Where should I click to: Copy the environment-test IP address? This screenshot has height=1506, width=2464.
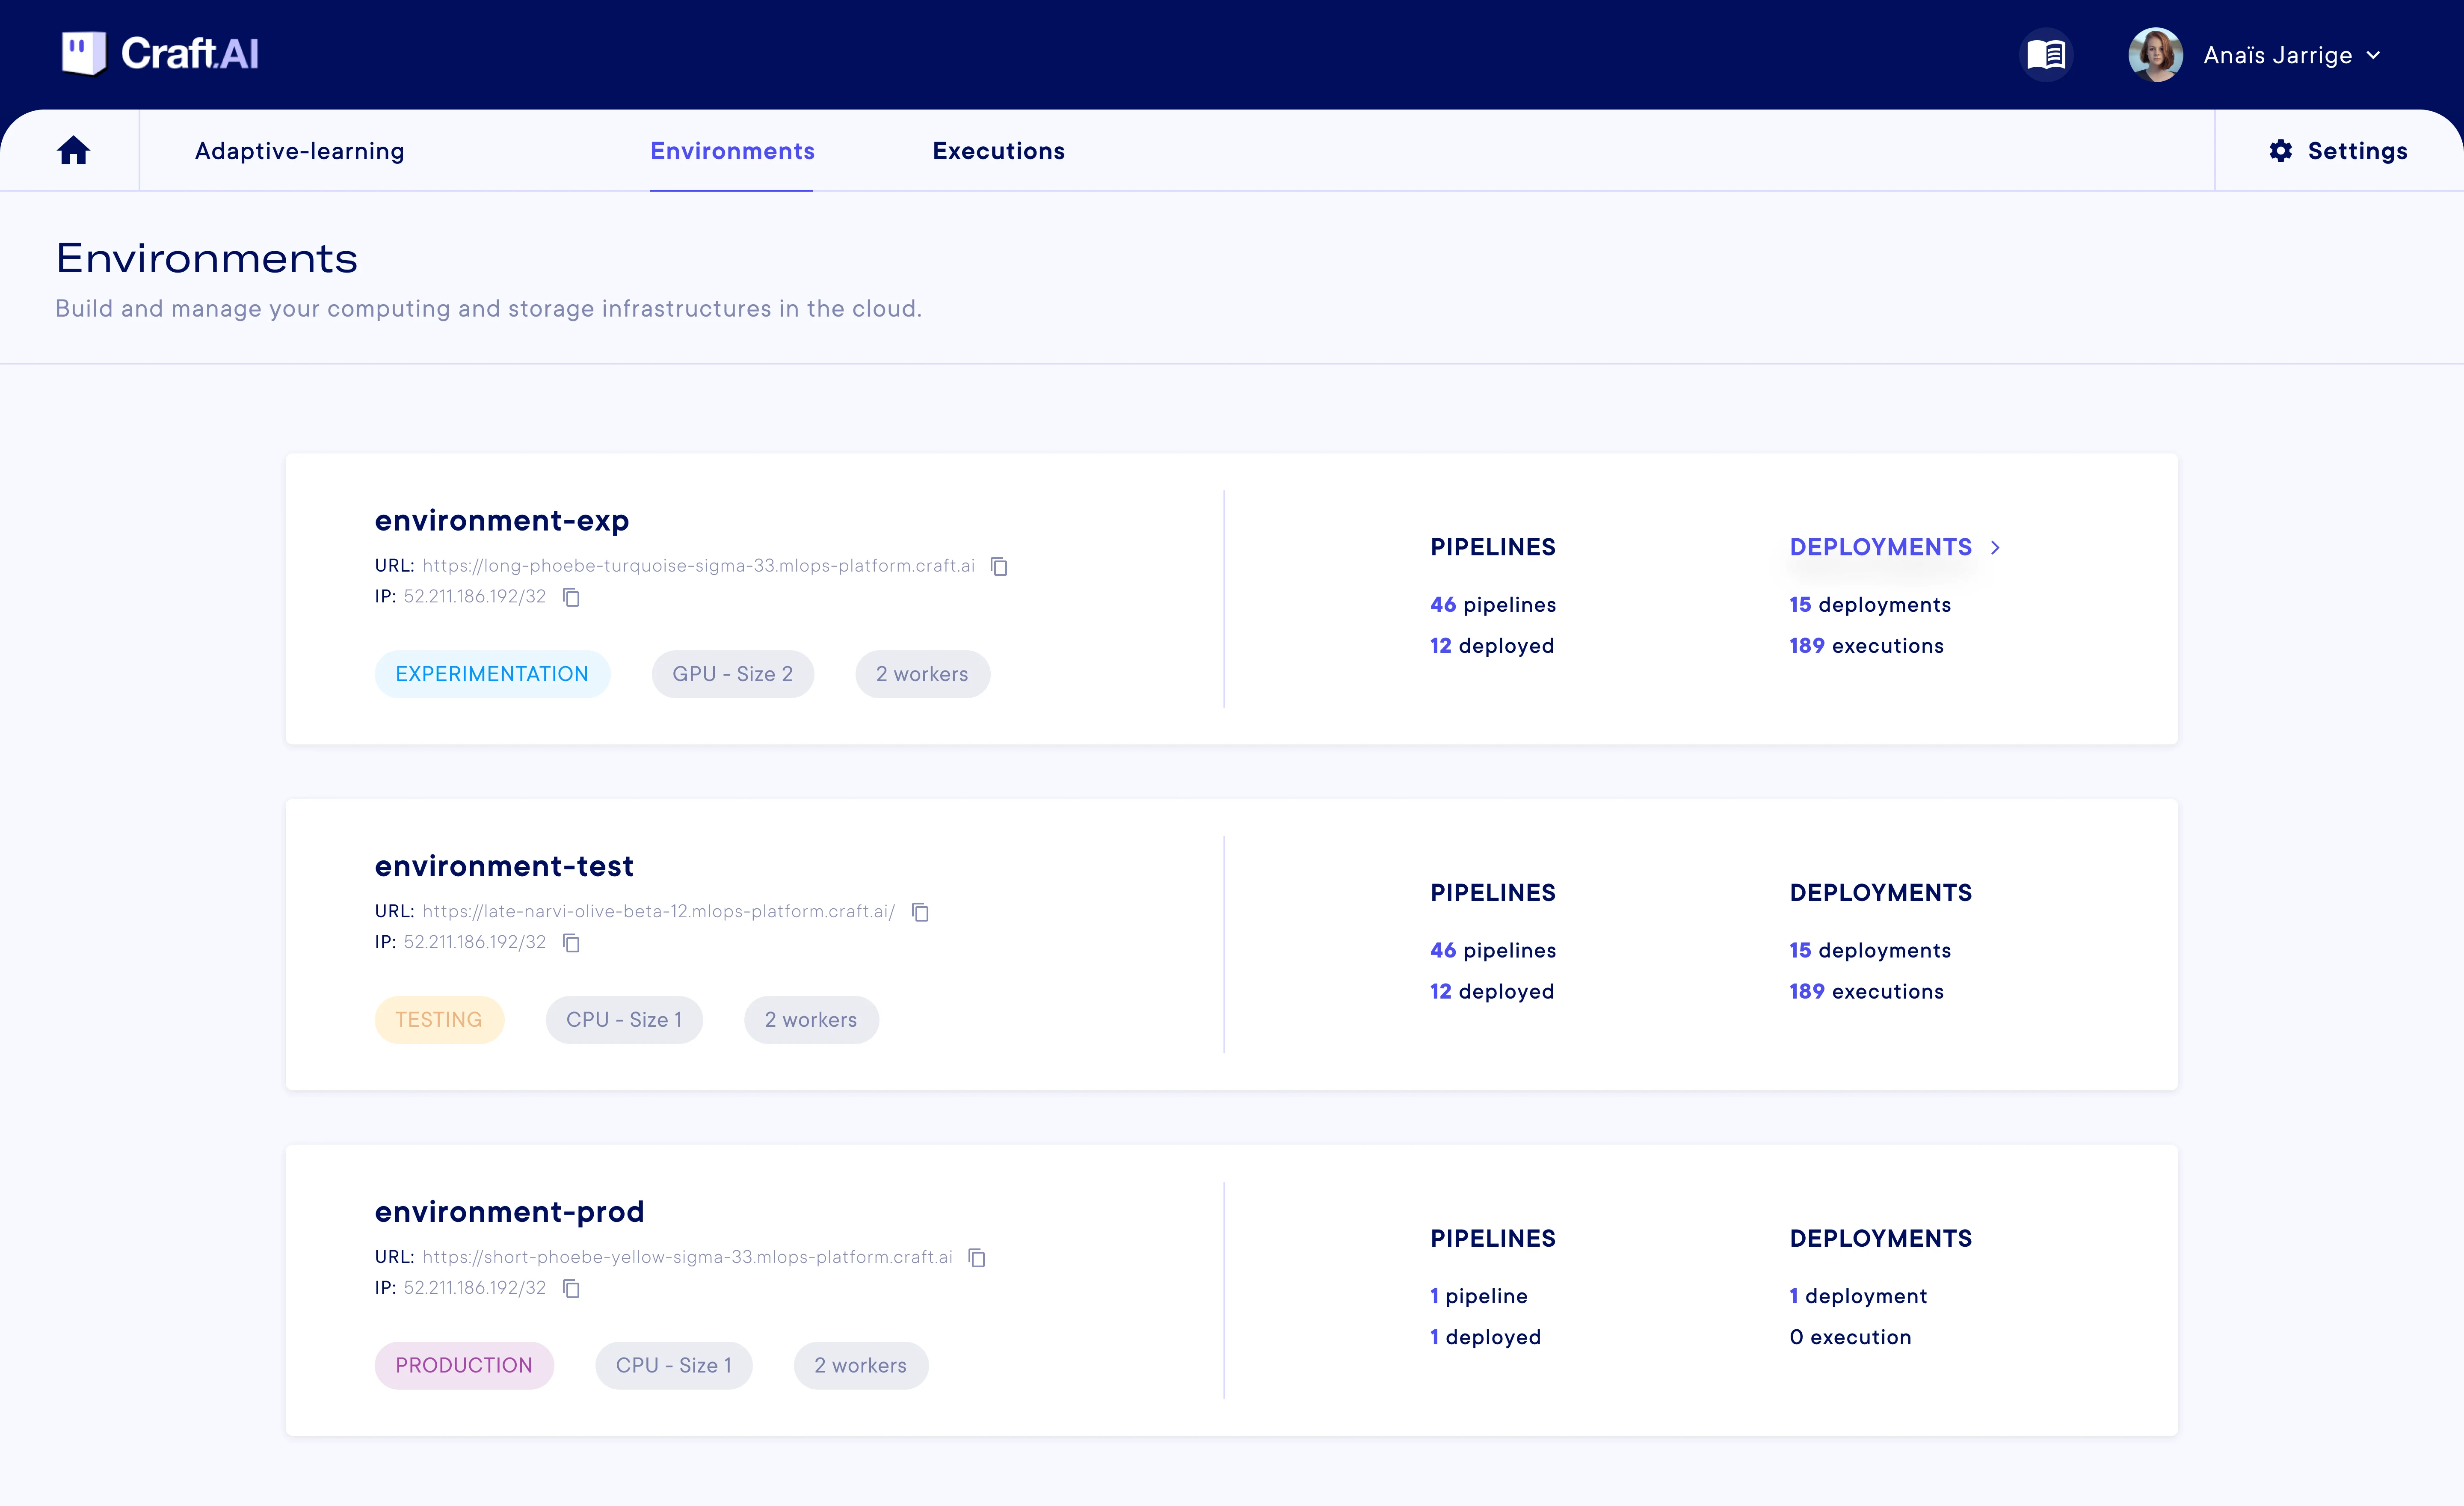pos(571,943)
